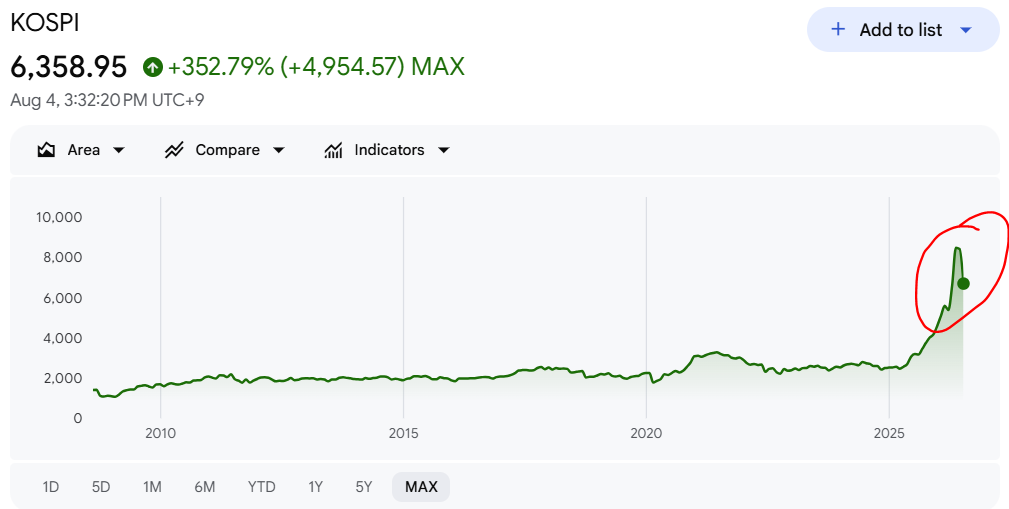Image resolution: width=1009 pixels, height=509 pixels.
Task: Select the 1D time range
Action: [x=51, y=487]
